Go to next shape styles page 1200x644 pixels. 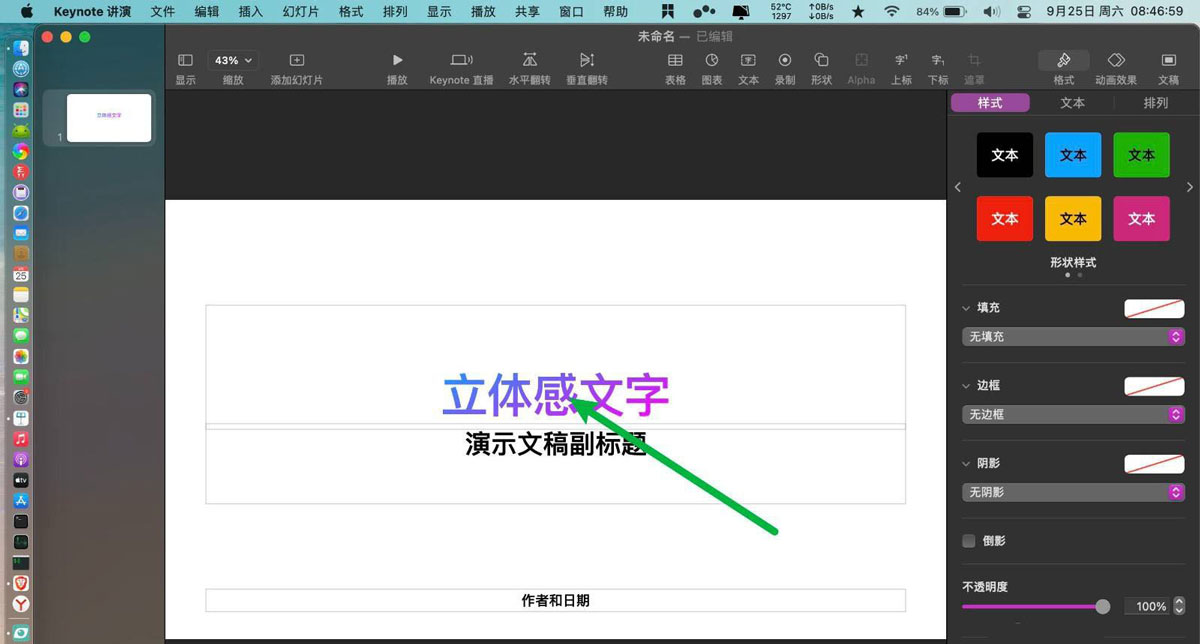(x=1189, y=187)
